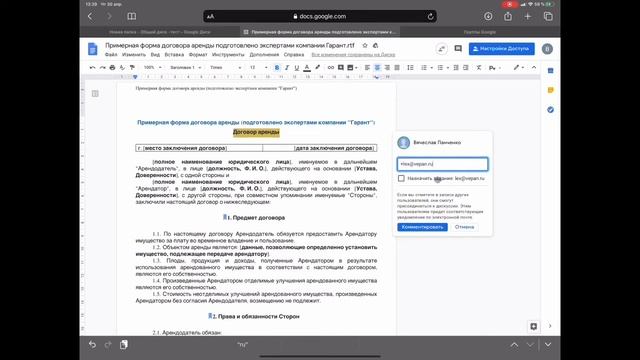
Task: Open Справка menu
Action: tap(294, 54)
